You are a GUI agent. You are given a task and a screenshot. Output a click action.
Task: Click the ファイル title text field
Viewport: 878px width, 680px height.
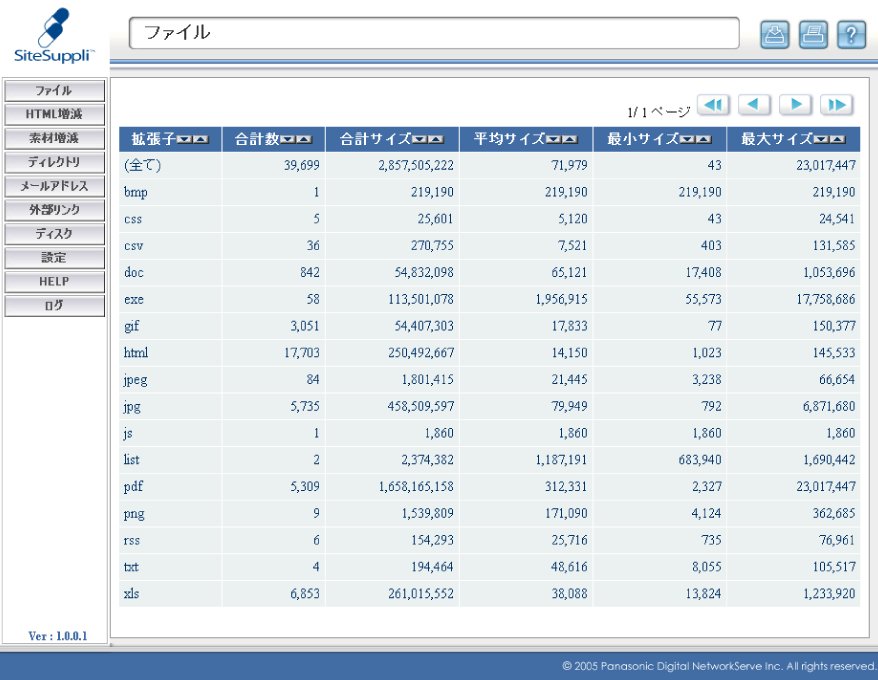point(434,33)
